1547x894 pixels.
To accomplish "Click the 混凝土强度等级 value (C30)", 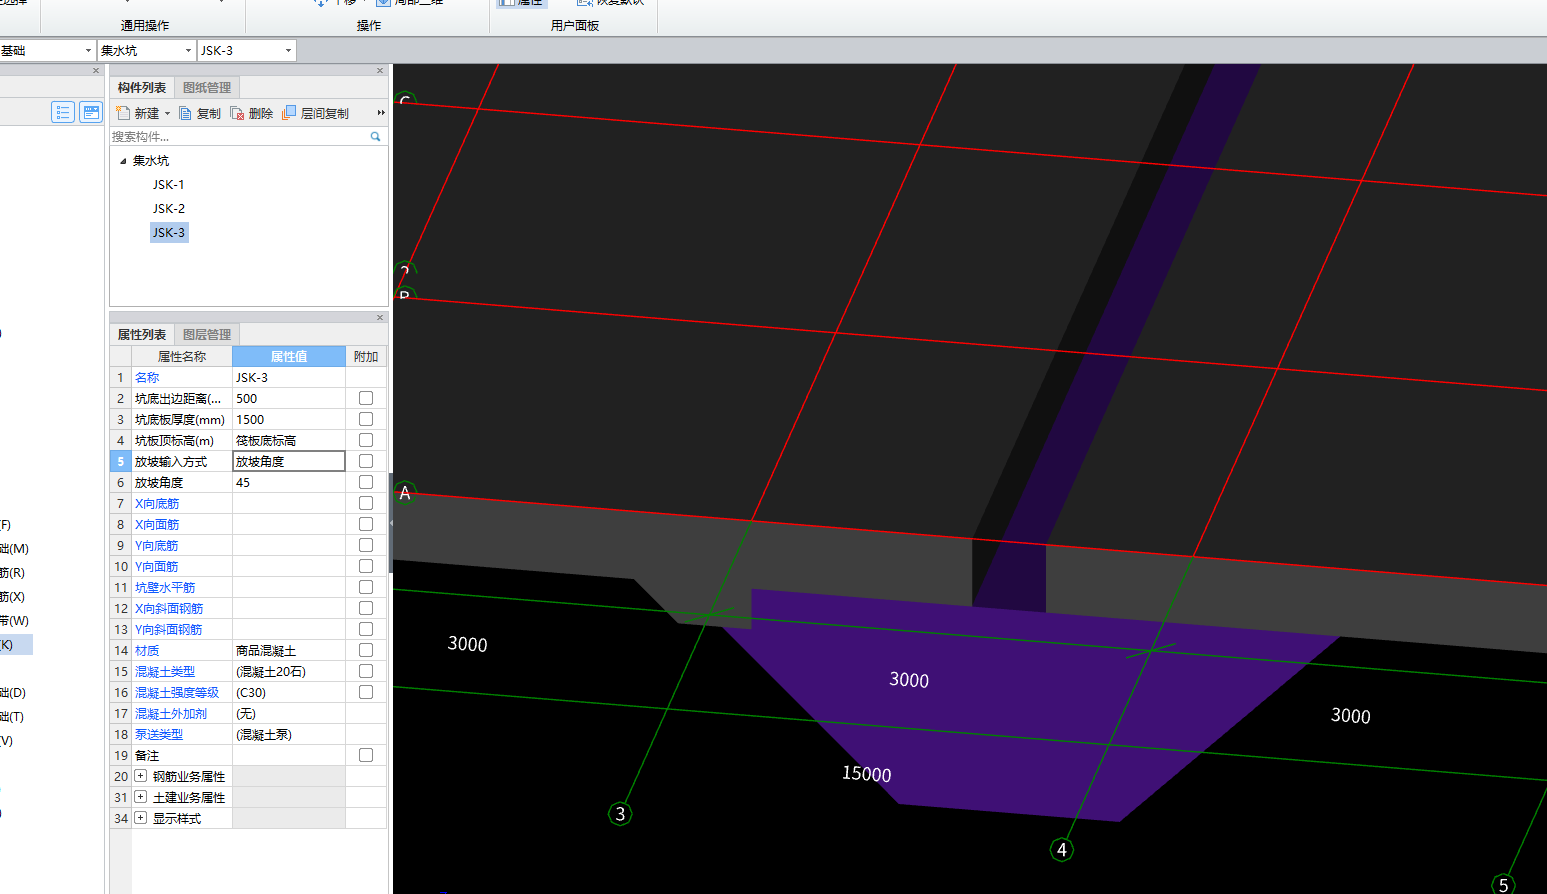I will click(289, 692).
